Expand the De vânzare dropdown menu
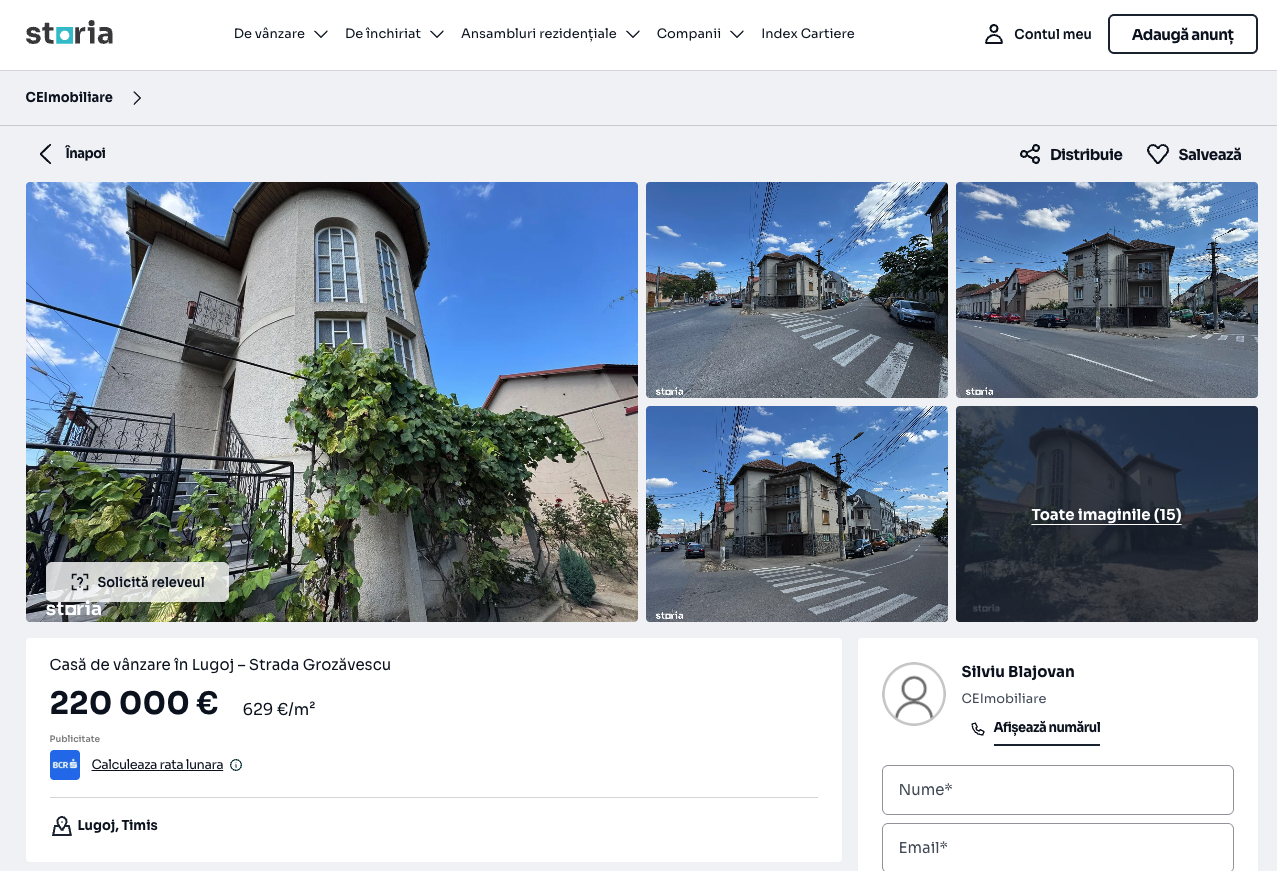 tap(280, 34)
